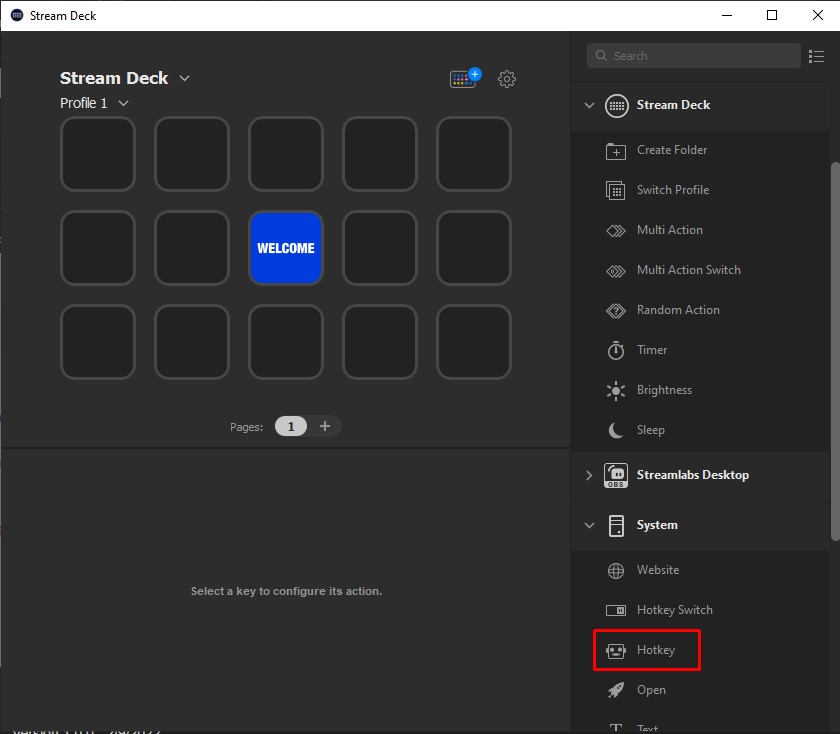
Task: Click the Sleep label
Action: click(650, 430)
